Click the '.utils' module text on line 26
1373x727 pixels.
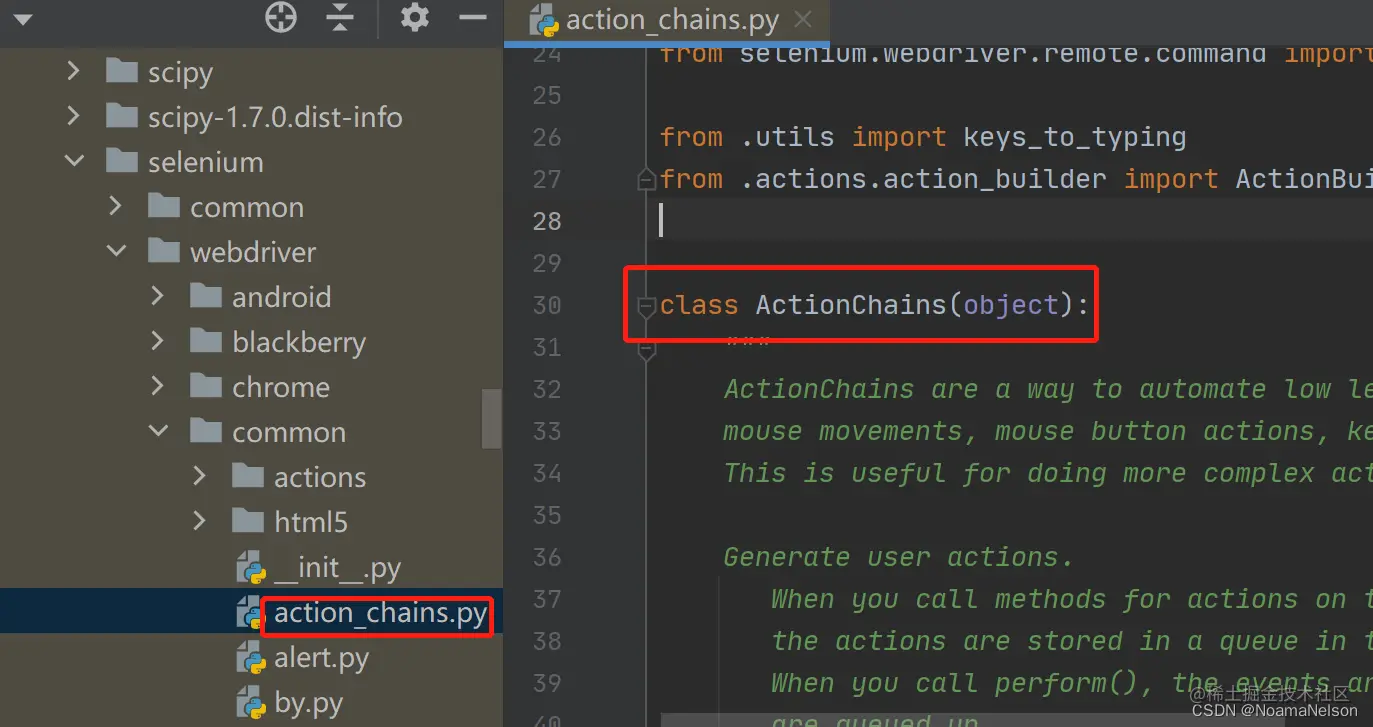click(787, 137)
